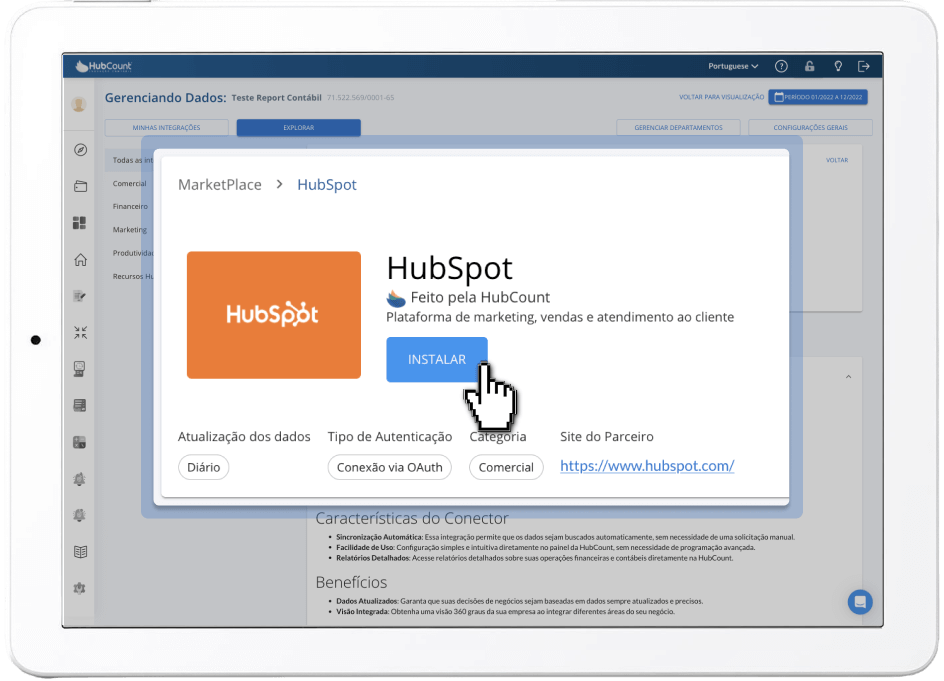Click the small HubCount logo beside Feito pela
The height and width of the screenshot is (681, 944).
click(x=396, y=297)
